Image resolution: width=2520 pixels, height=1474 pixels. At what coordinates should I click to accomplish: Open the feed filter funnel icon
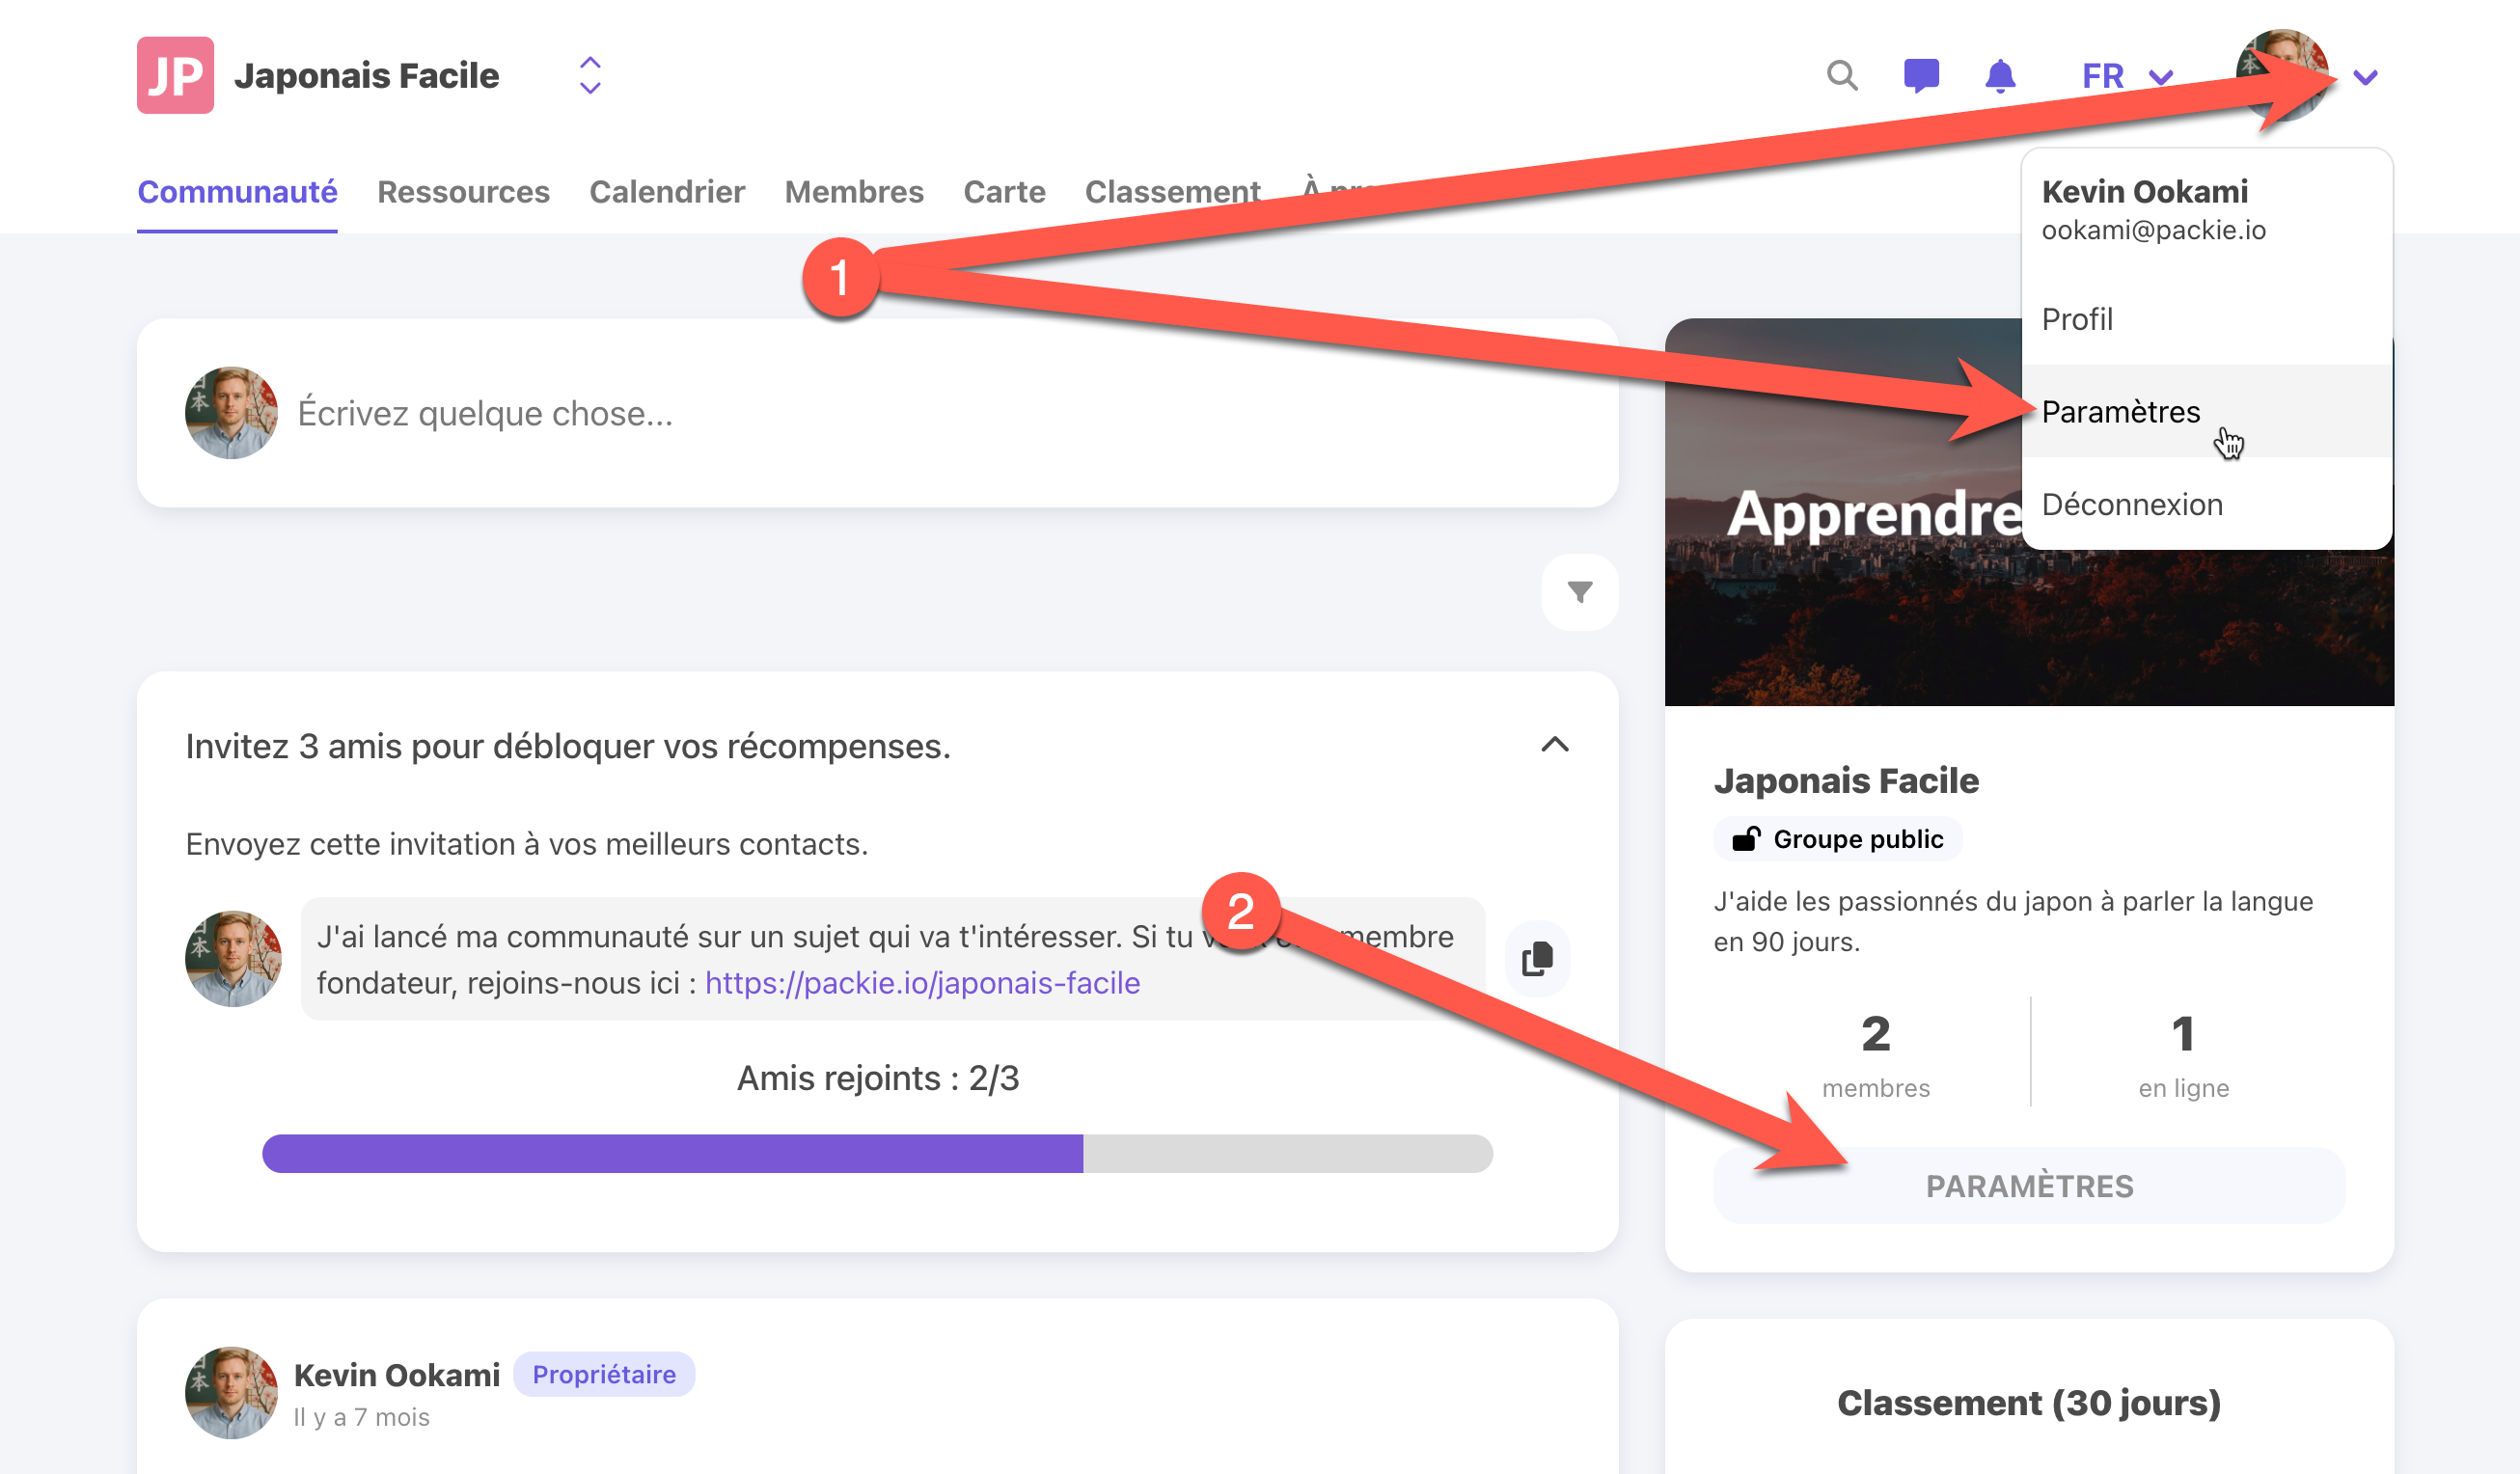[x=1579, y=592]
